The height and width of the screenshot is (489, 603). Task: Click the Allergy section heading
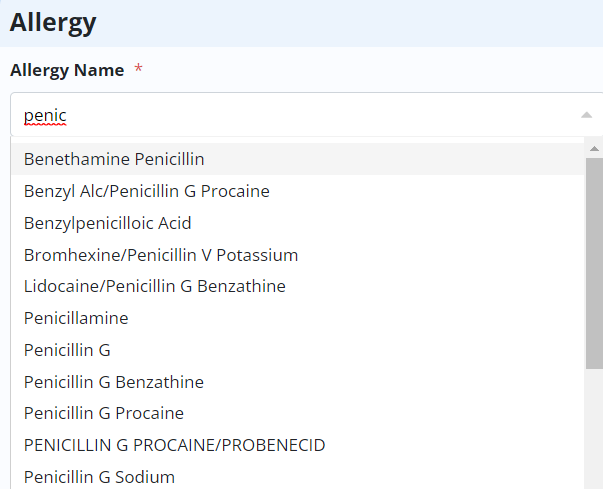pos(53,22)
